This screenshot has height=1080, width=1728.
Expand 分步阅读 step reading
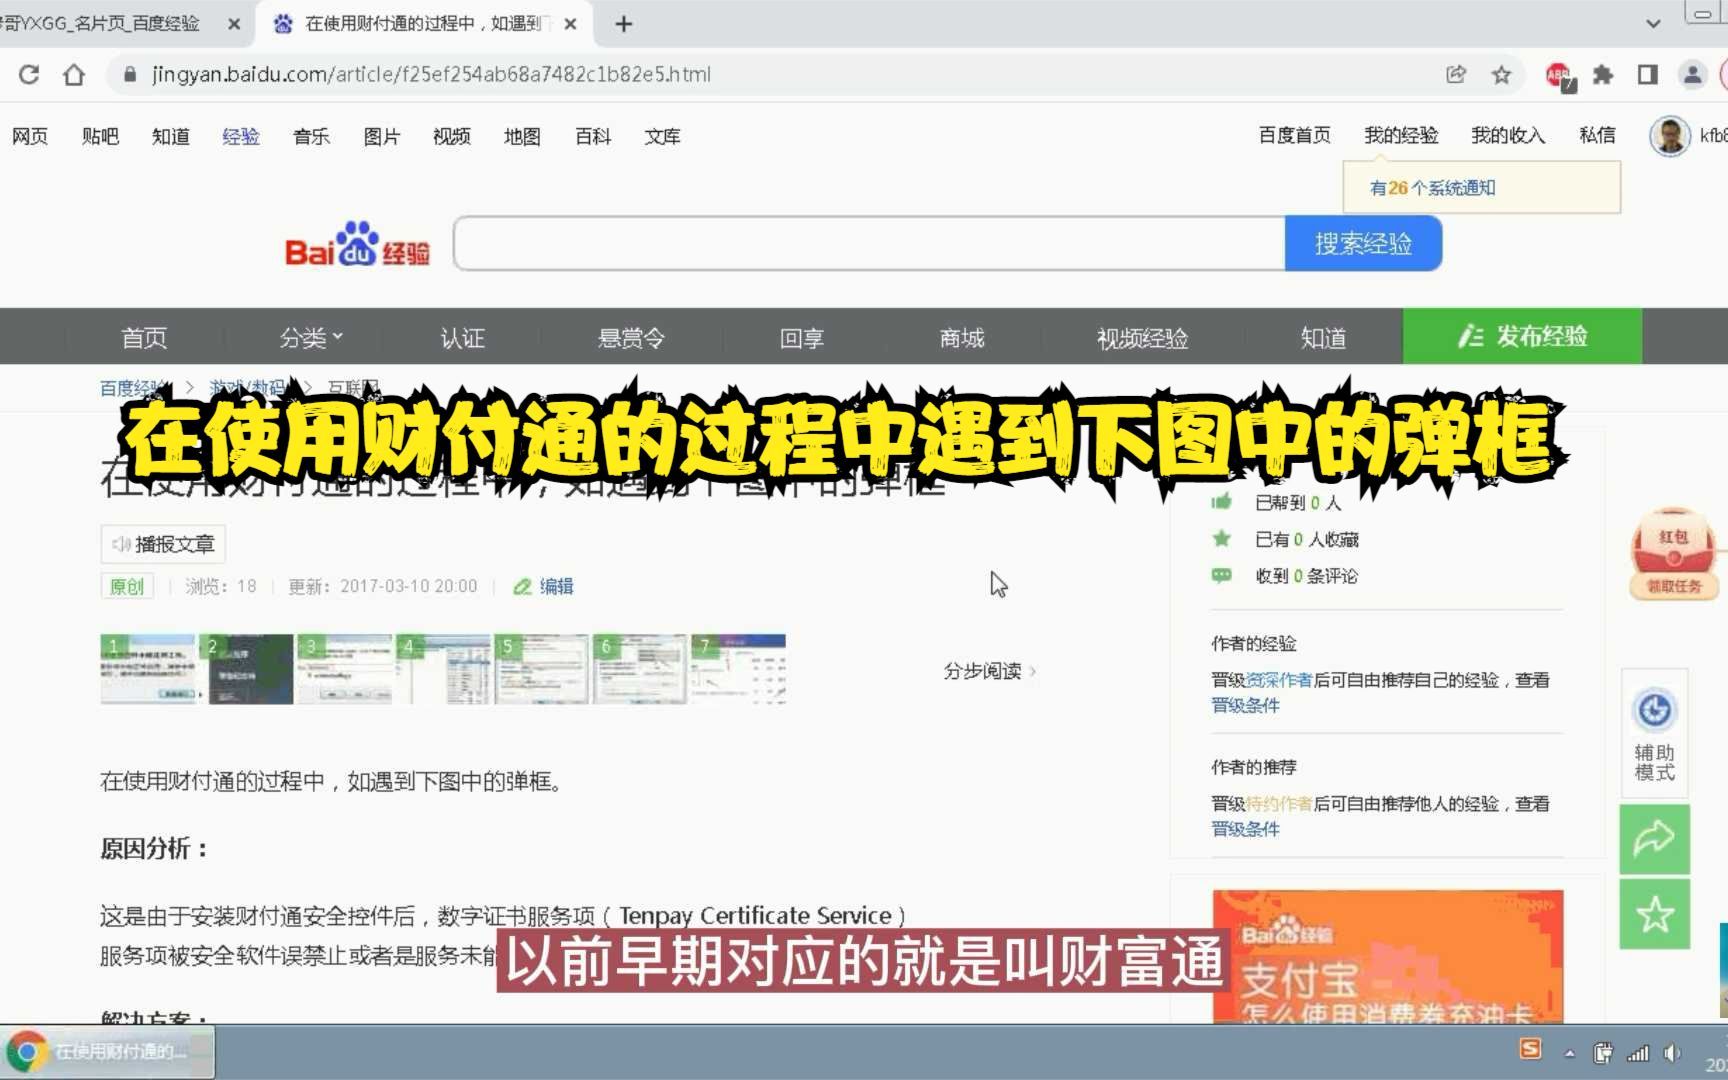pos(989,671)
